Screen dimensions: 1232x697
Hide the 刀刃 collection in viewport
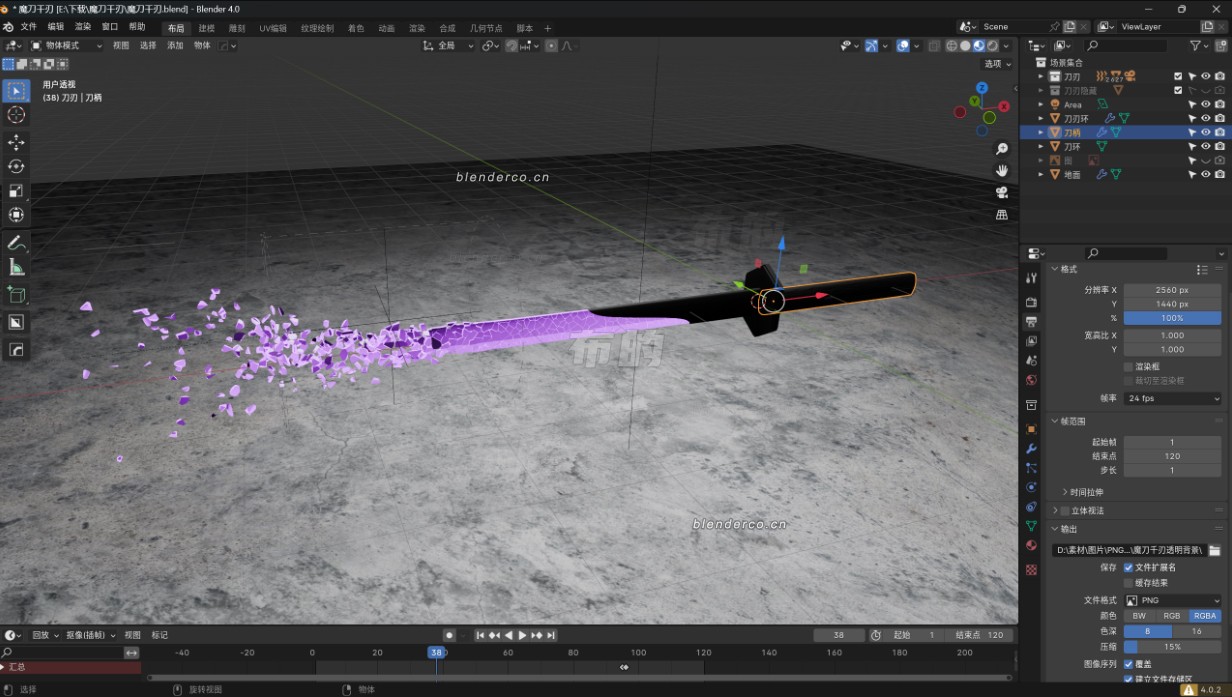click(x=1205, y=76)
